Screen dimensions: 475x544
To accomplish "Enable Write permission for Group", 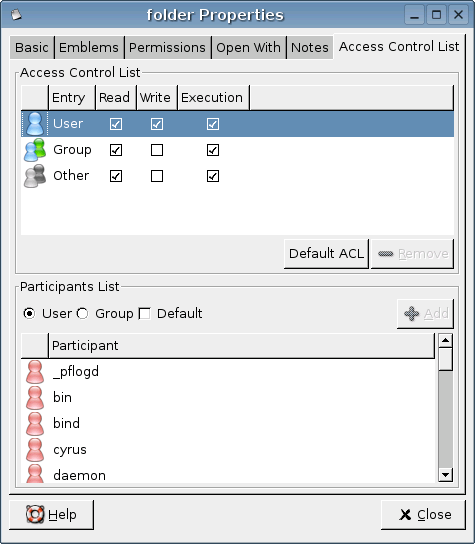I will (157, 150).
